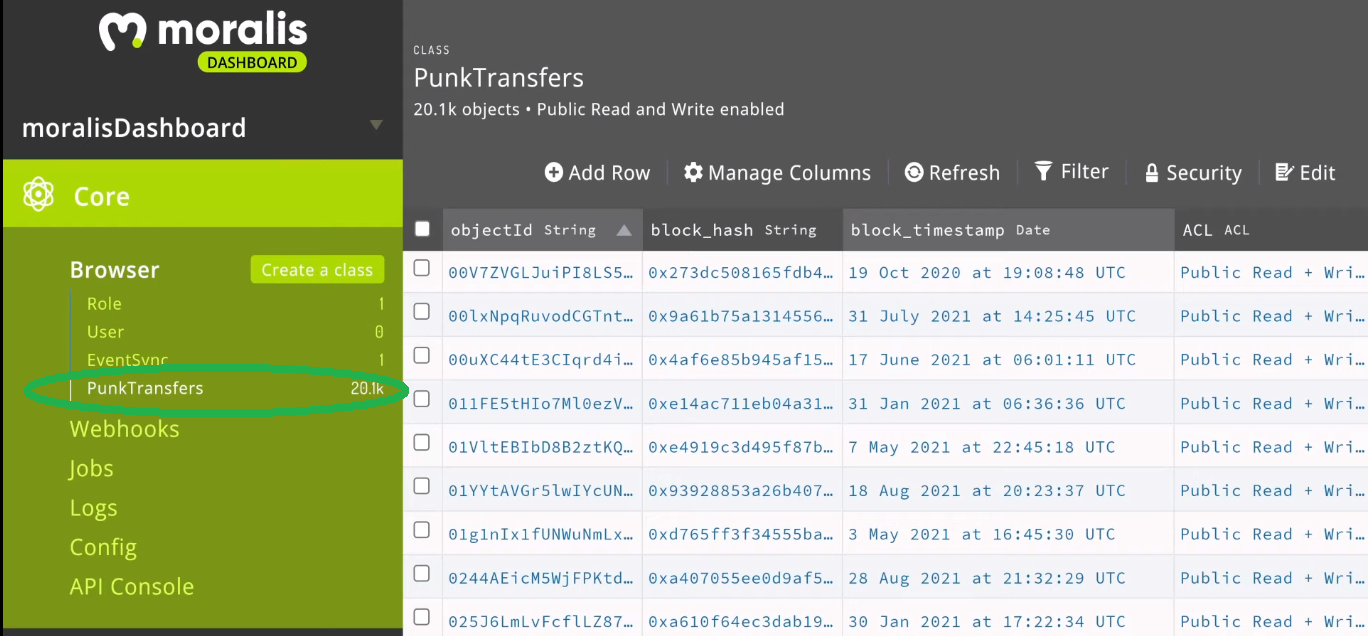Click the Create a class button
Viewport: 1368px width, 636px height.
(317, 270)
